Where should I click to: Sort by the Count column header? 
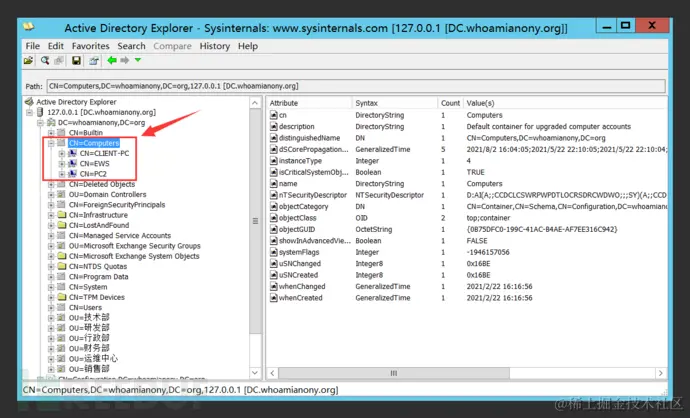pos(450,103)
